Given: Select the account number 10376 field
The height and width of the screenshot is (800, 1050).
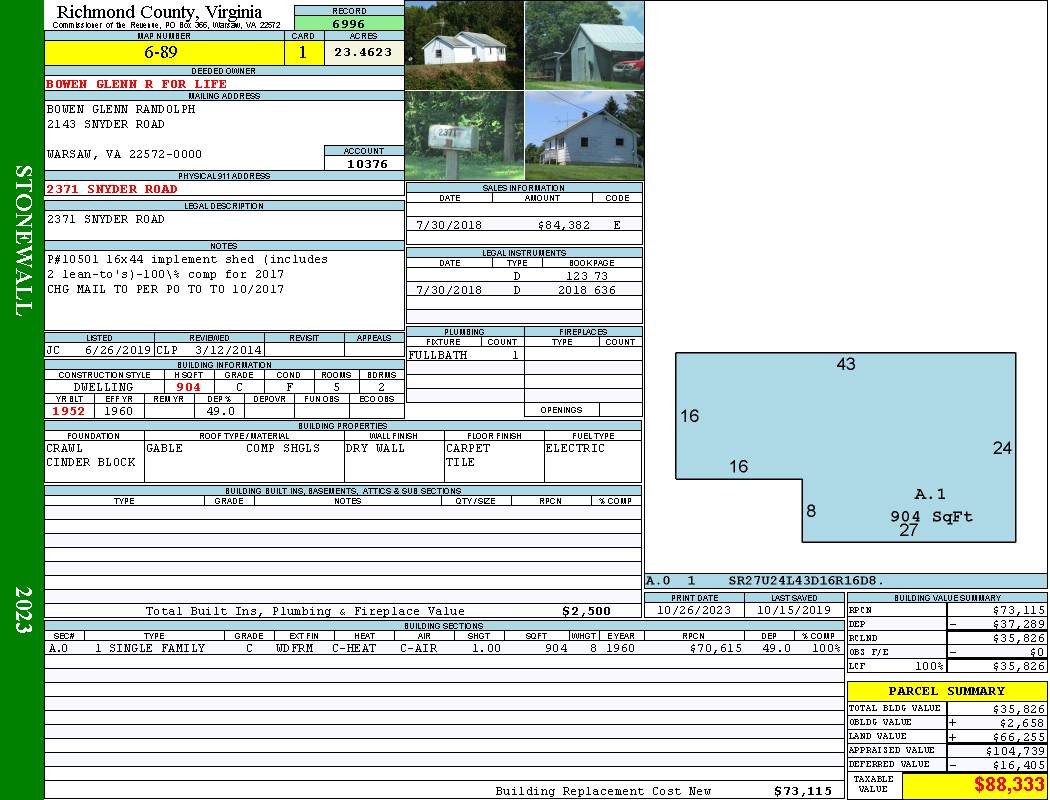Looking at the screenshot, I should pyautogui.click(x=364, y=163).
